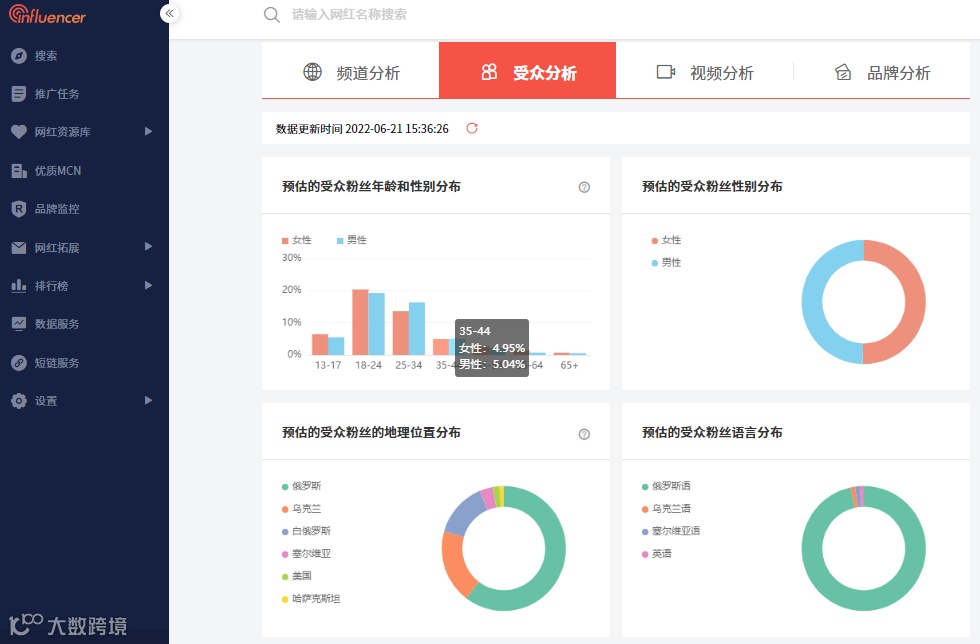Open 优质MCN menu item
Screen dimensions: 980x644
click(58, 171)
